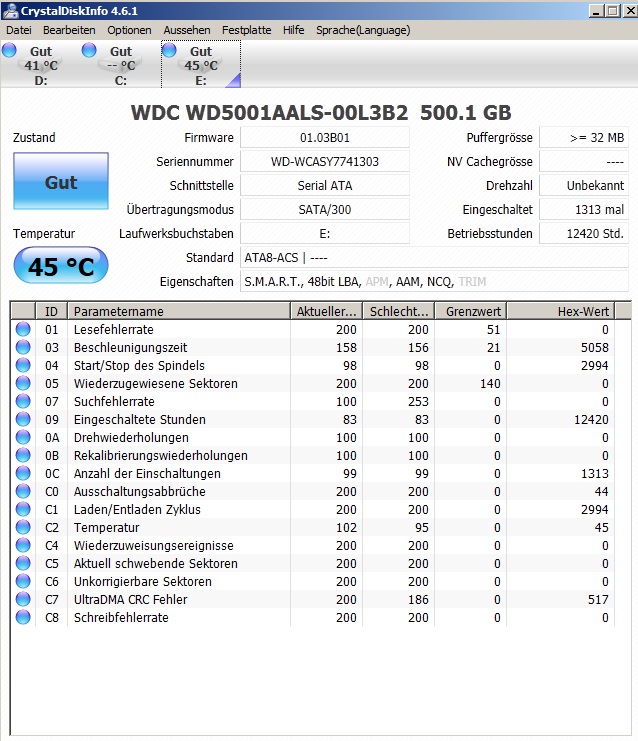Click status orb of Aktuell schwebende Sektoren row
Viewport: 638px width, 741px height.
23,563
